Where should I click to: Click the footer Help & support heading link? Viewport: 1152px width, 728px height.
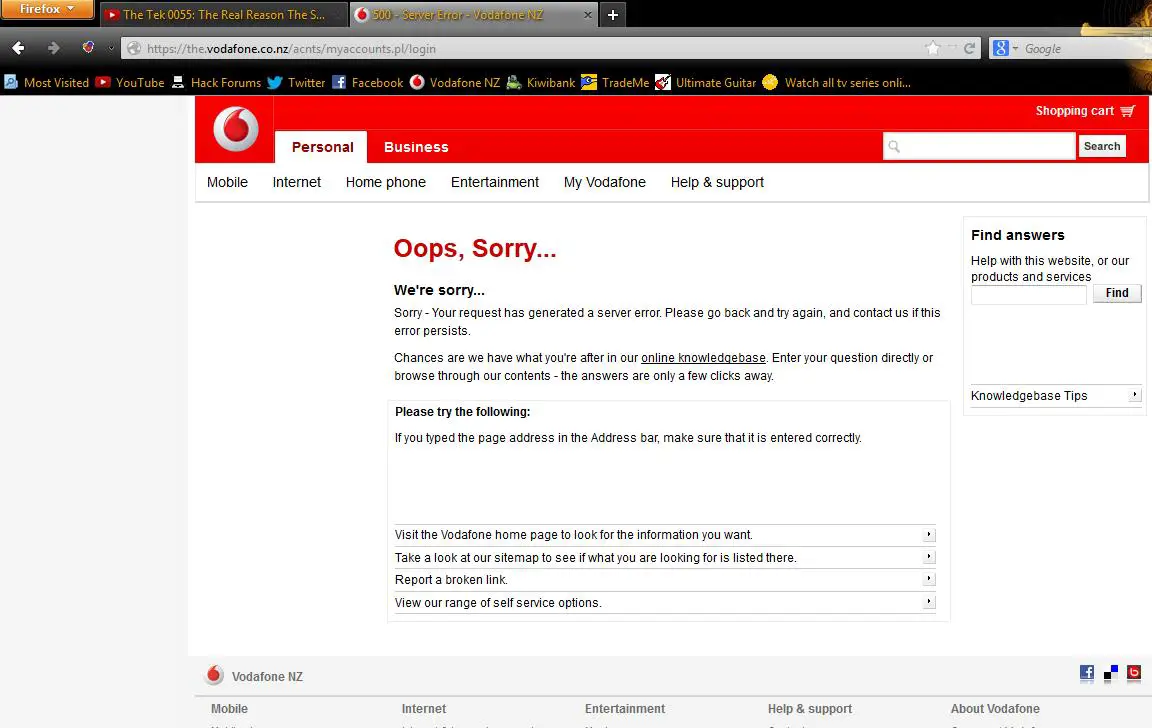point(810,709)
